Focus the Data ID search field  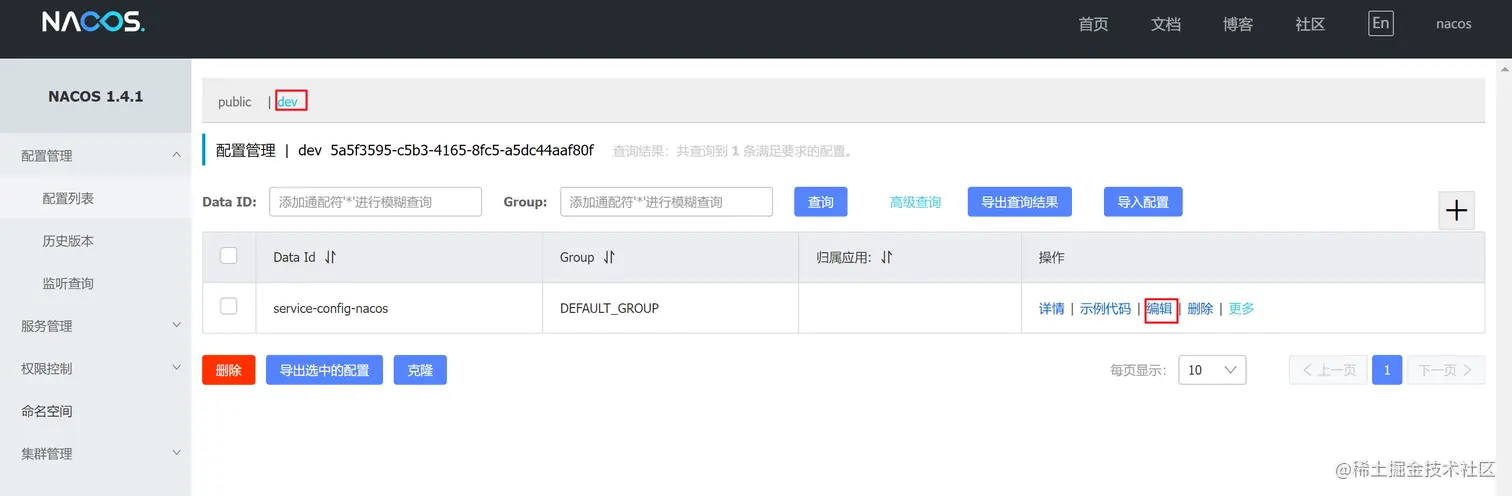point(375,201)
